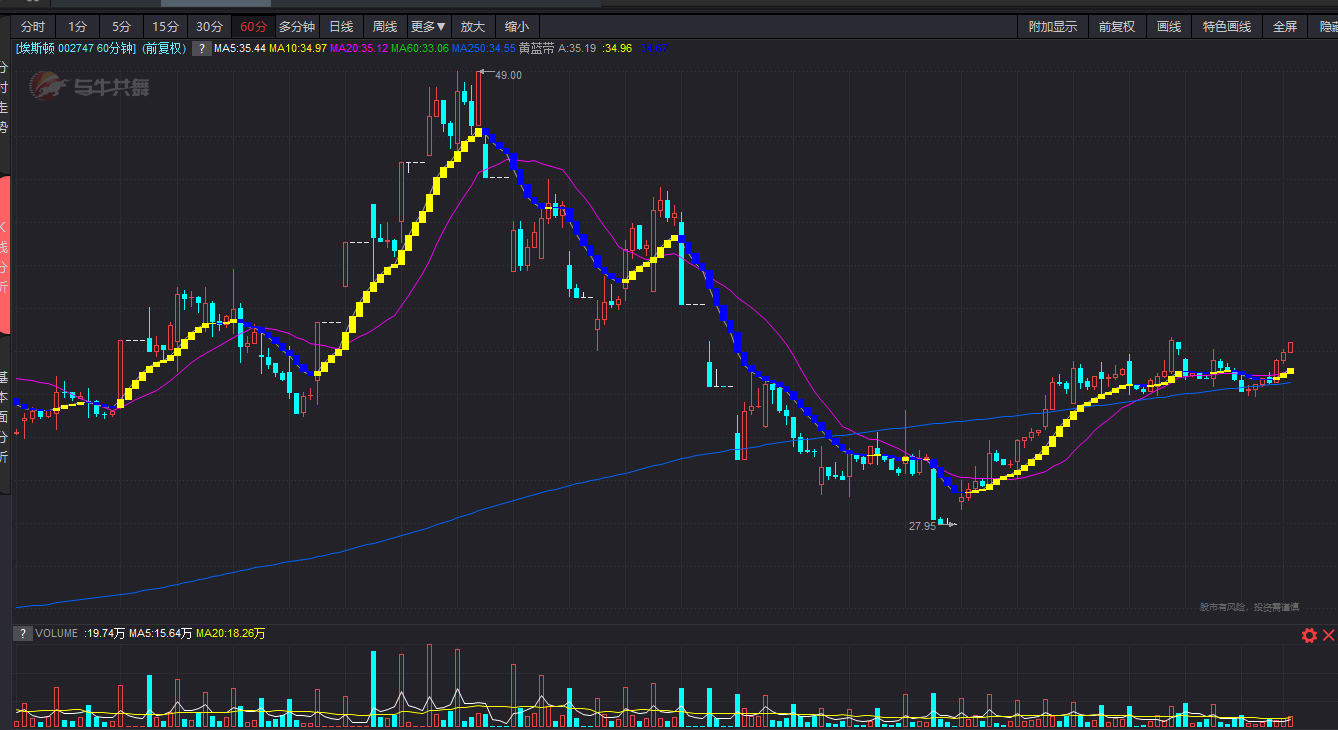The image size is (1338, 730).
Task: Switch to 周线 weekly period
Action: (x=385, y=27)
